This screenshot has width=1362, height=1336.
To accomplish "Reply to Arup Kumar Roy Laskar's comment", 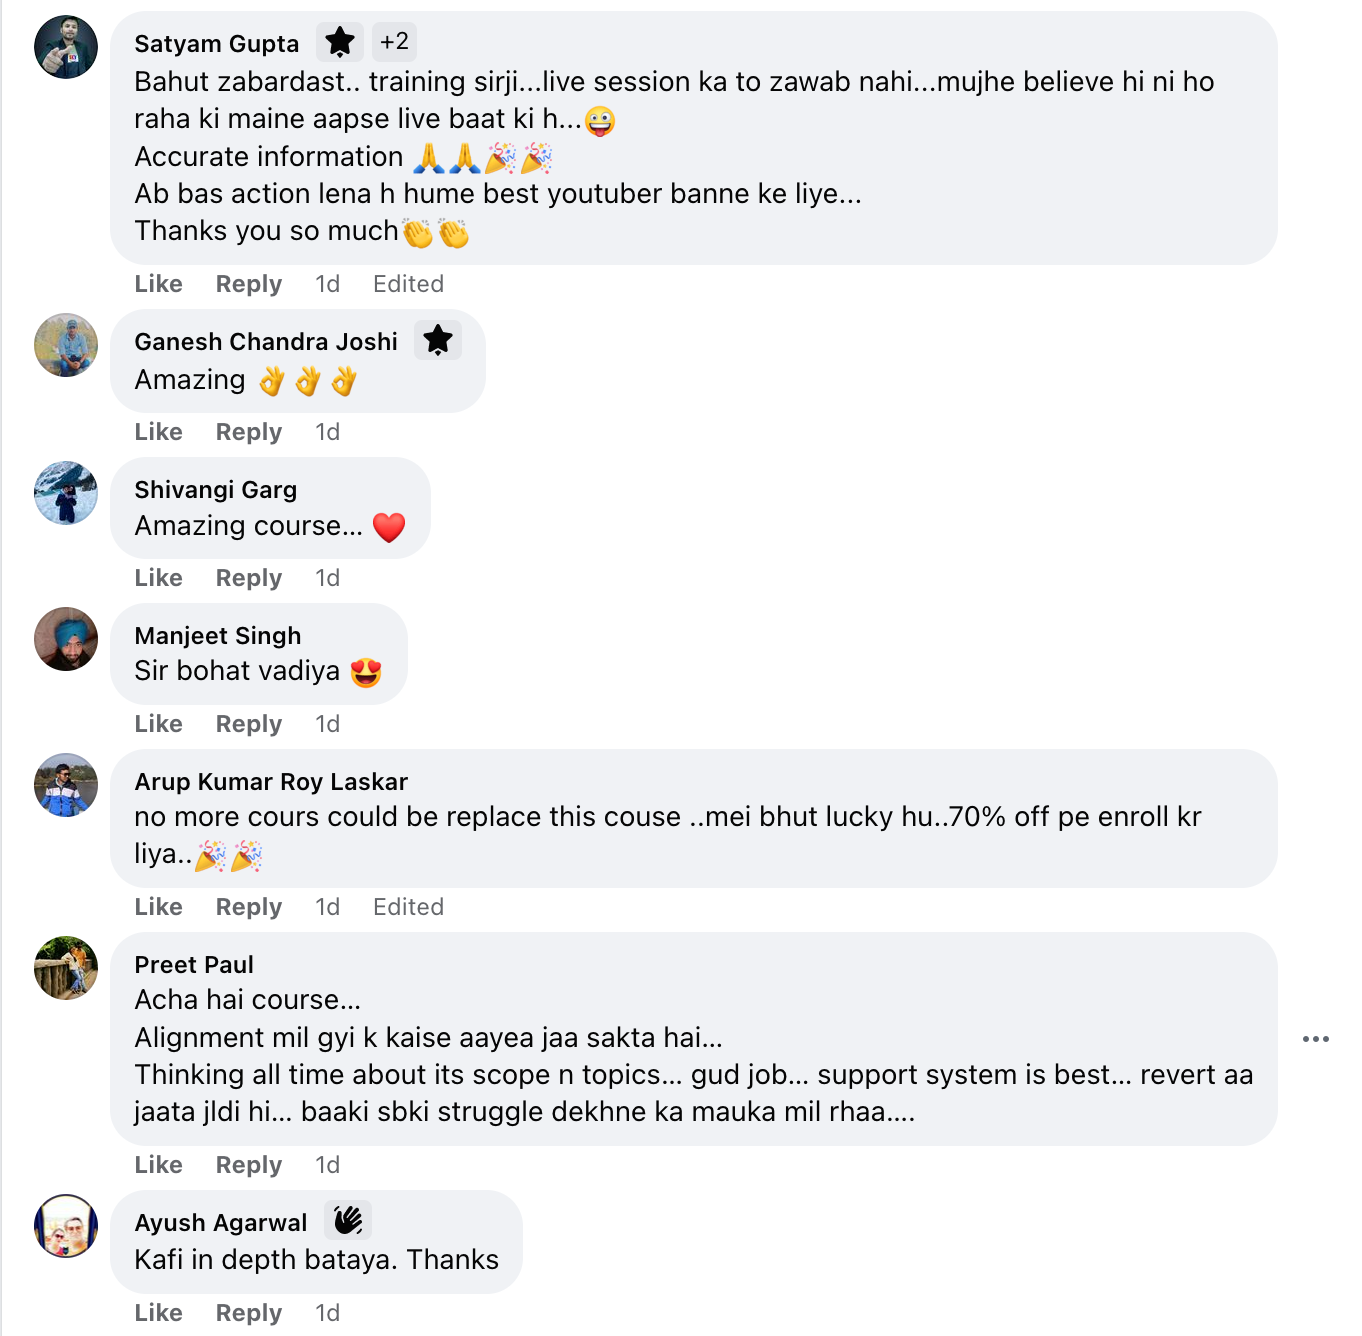I will click(x=249, y=907).
